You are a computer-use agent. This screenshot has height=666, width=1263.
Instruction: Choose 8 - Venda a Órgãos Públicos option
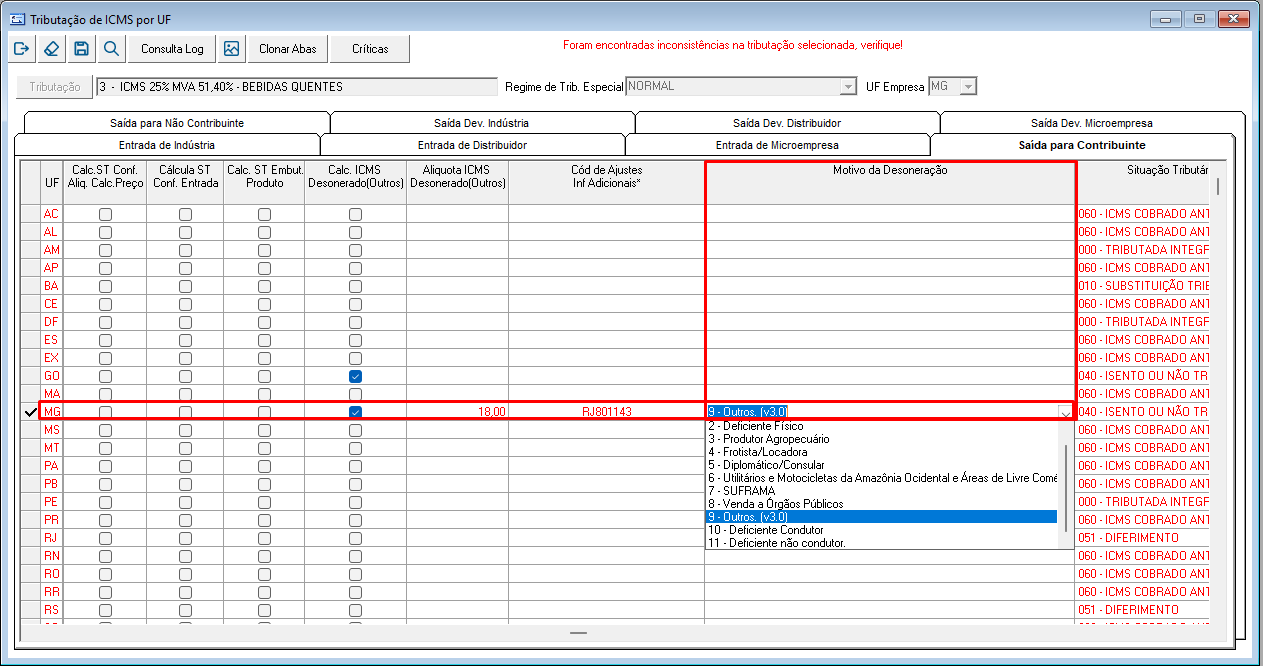[x=882, y=504]
